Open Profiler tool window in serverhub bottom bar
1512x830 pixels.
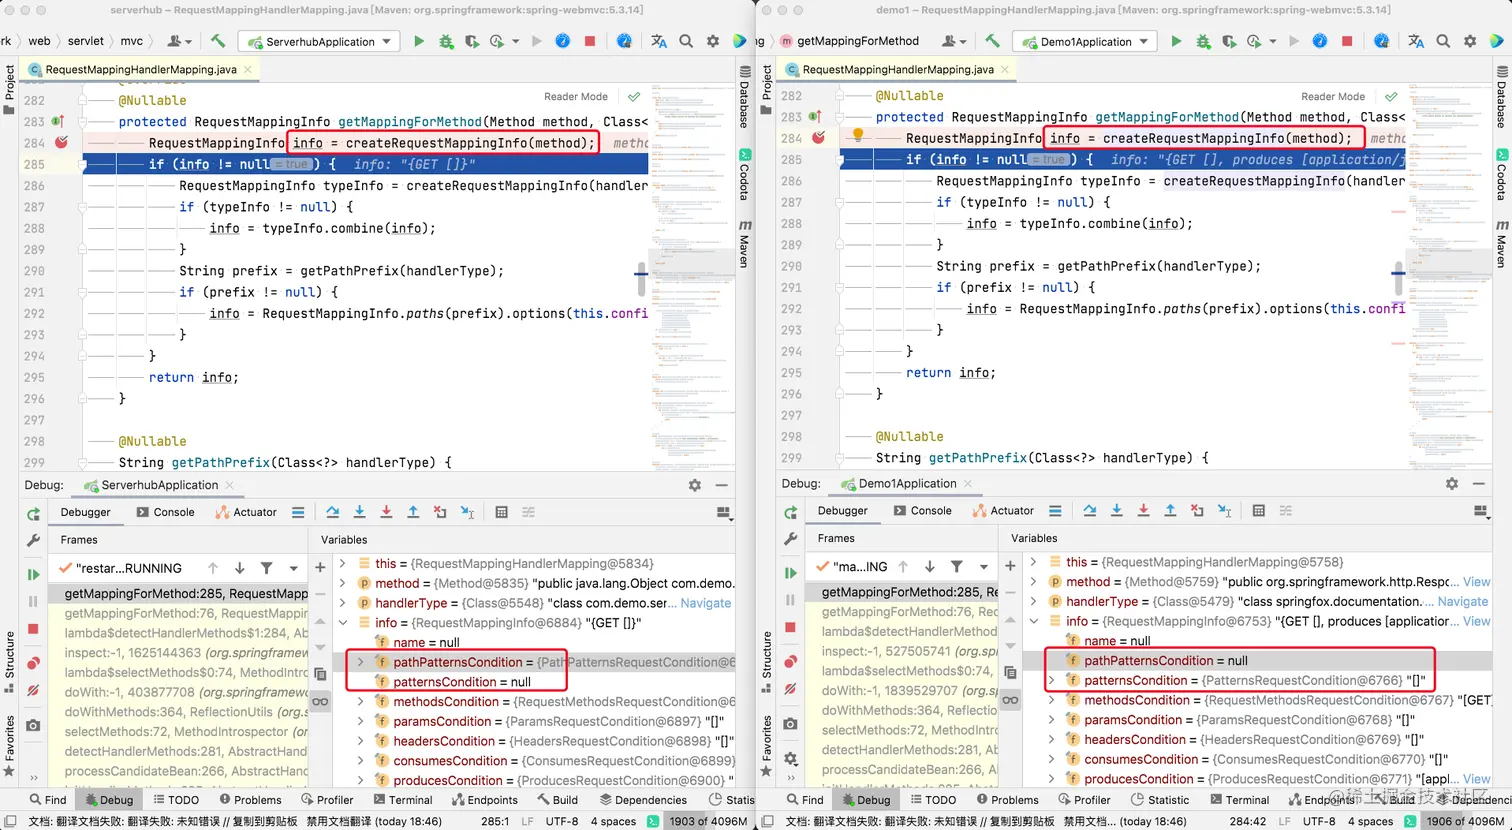pyautogui.click(x=327, y=800)
